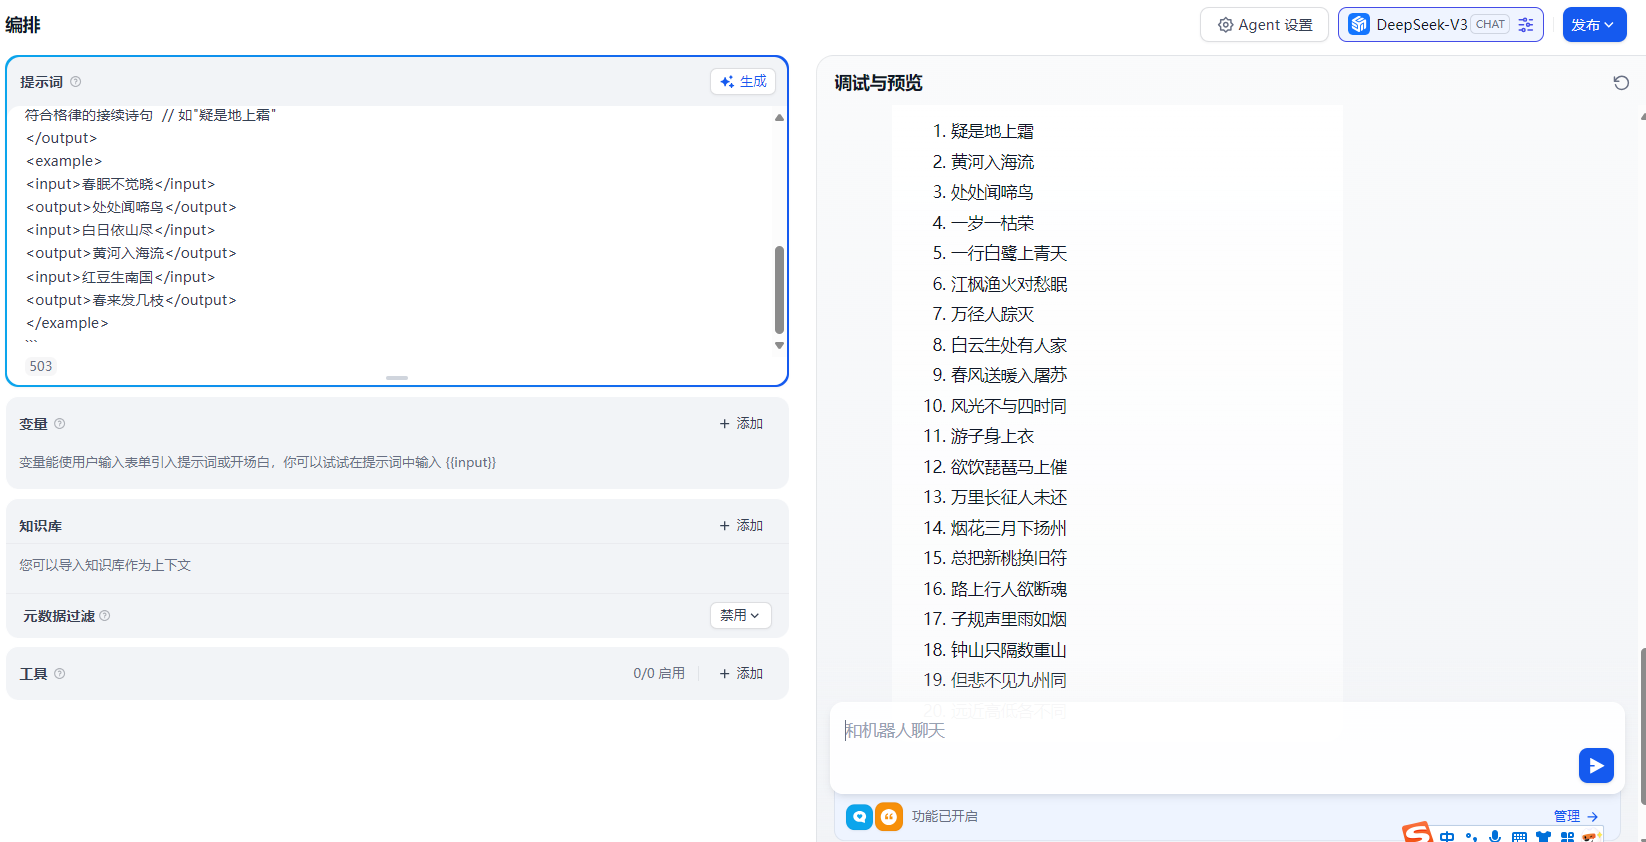Click the CHAT mode badge
This screenshot has width=1646, height=842.
coord(1490,25)
